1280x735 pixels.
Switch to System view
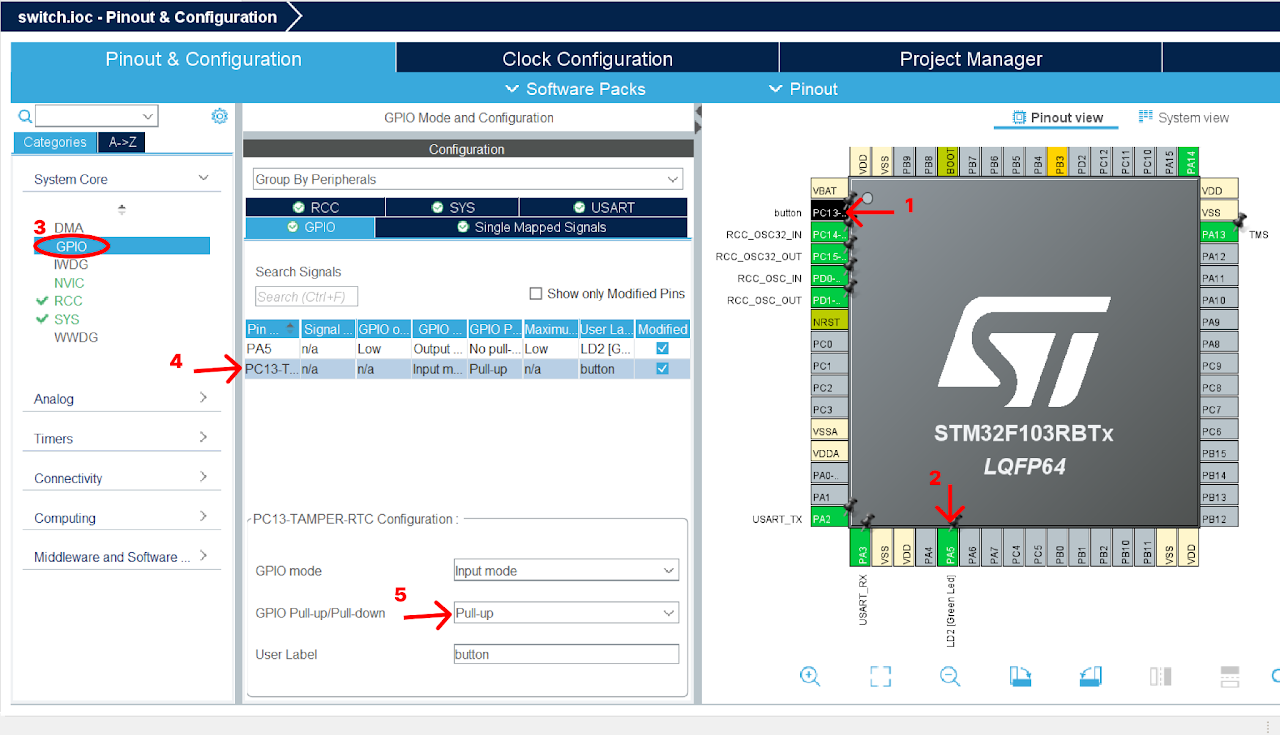[1184, 117]
